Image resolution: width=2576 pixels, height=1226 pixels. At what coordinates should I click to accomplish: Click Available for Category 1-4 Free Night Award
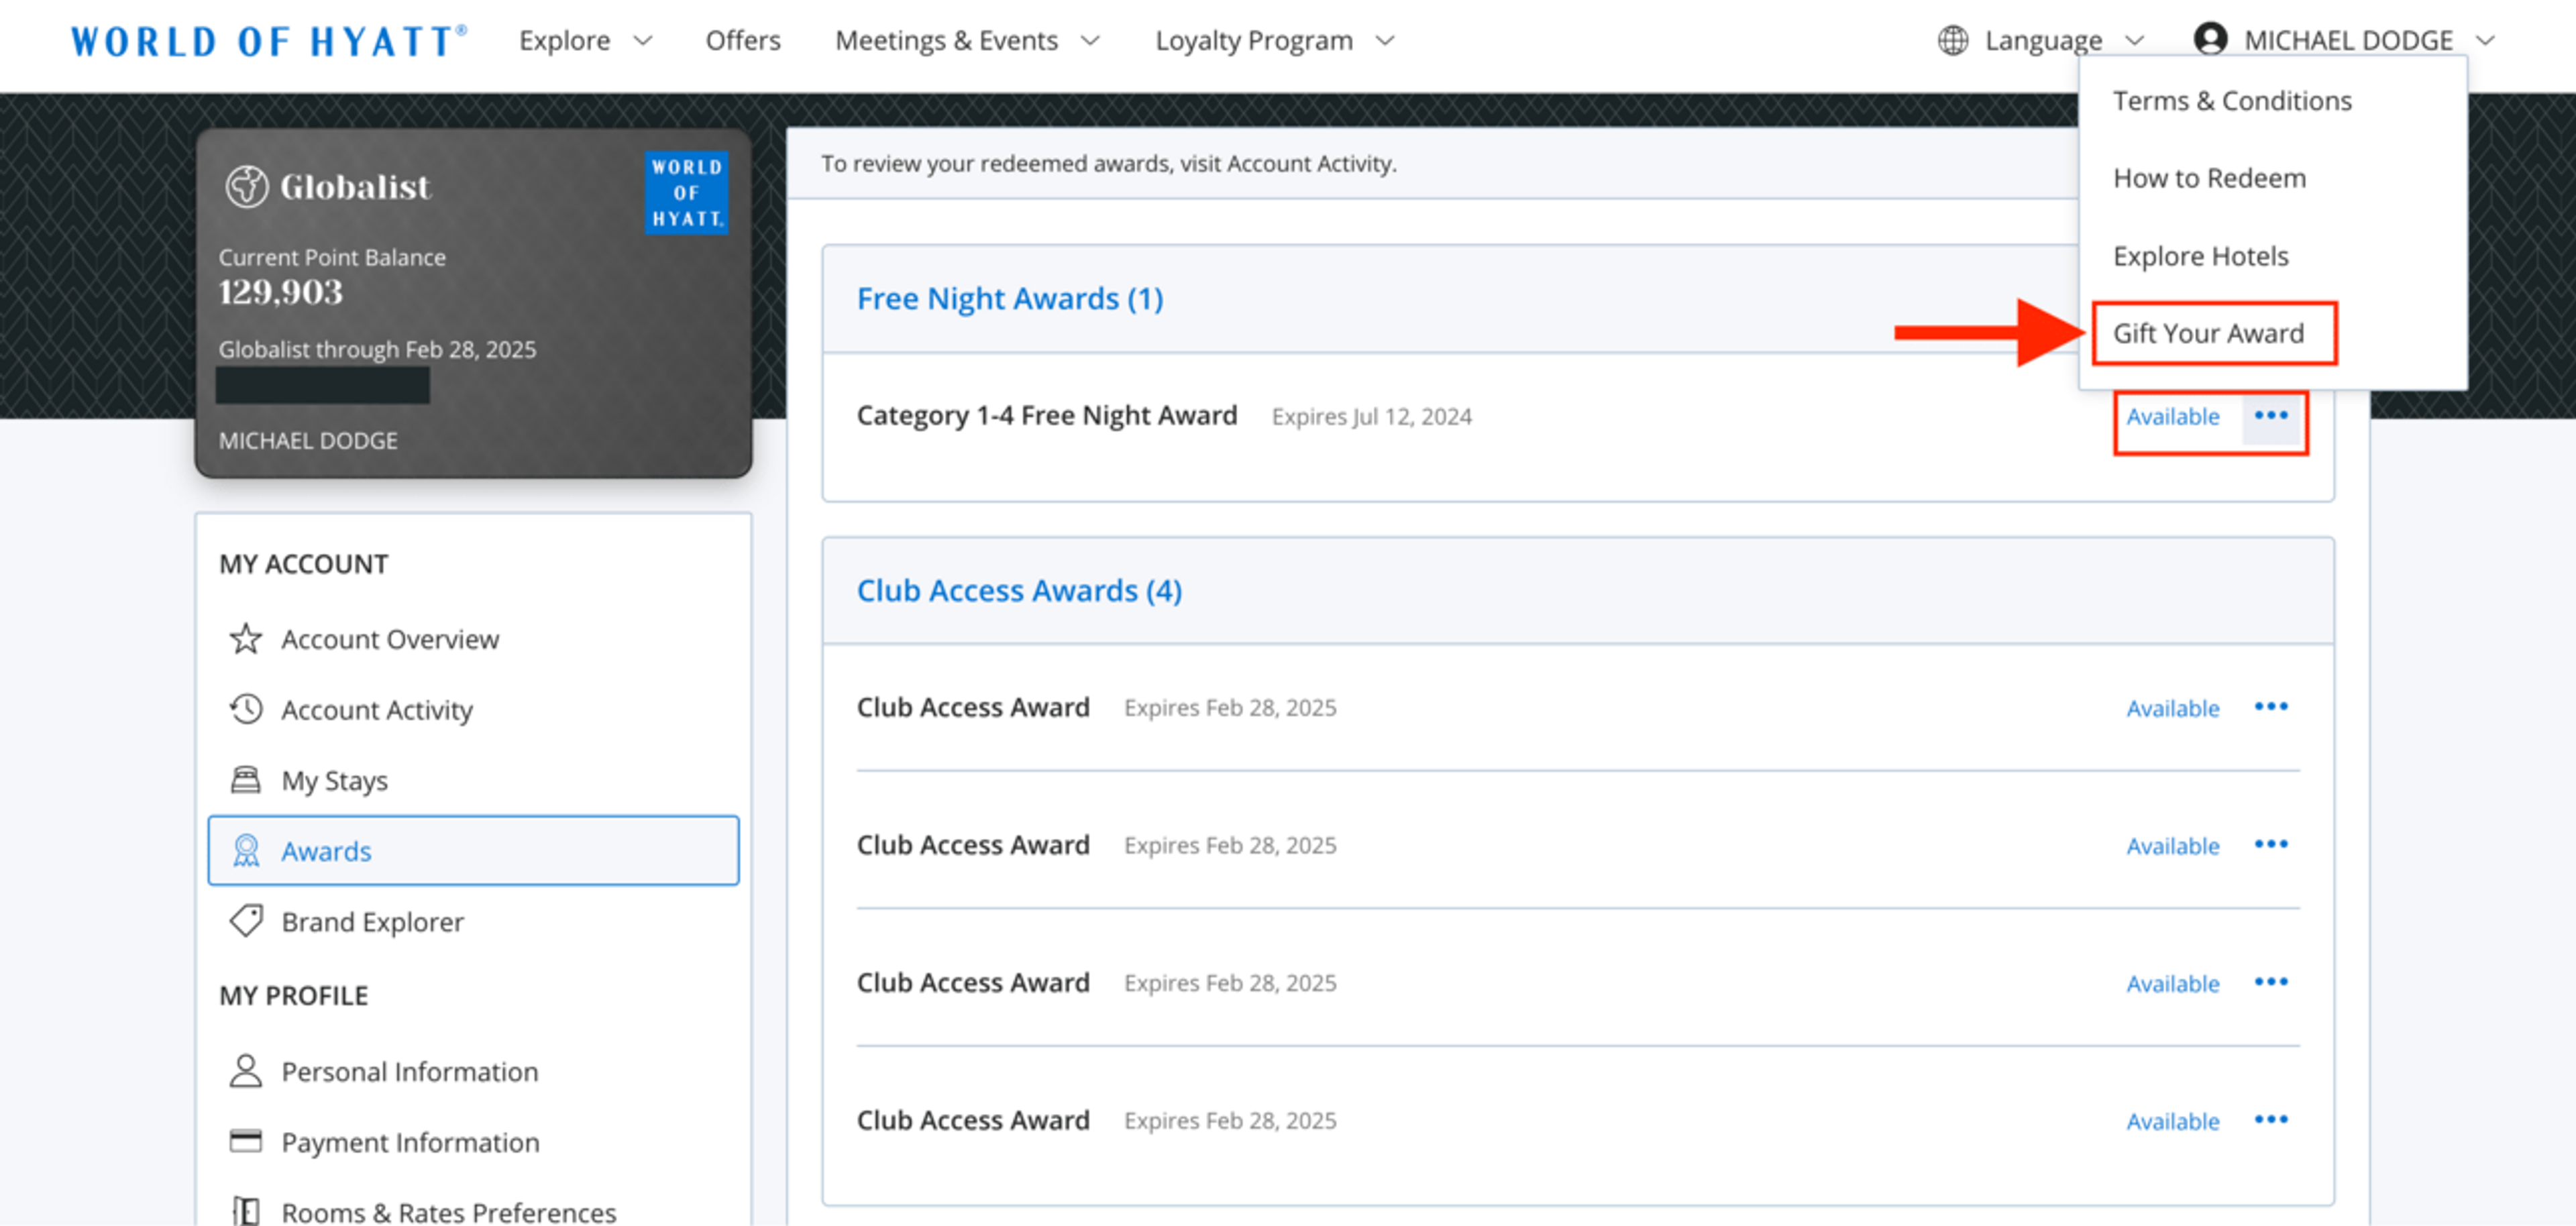coord(2172,416)
